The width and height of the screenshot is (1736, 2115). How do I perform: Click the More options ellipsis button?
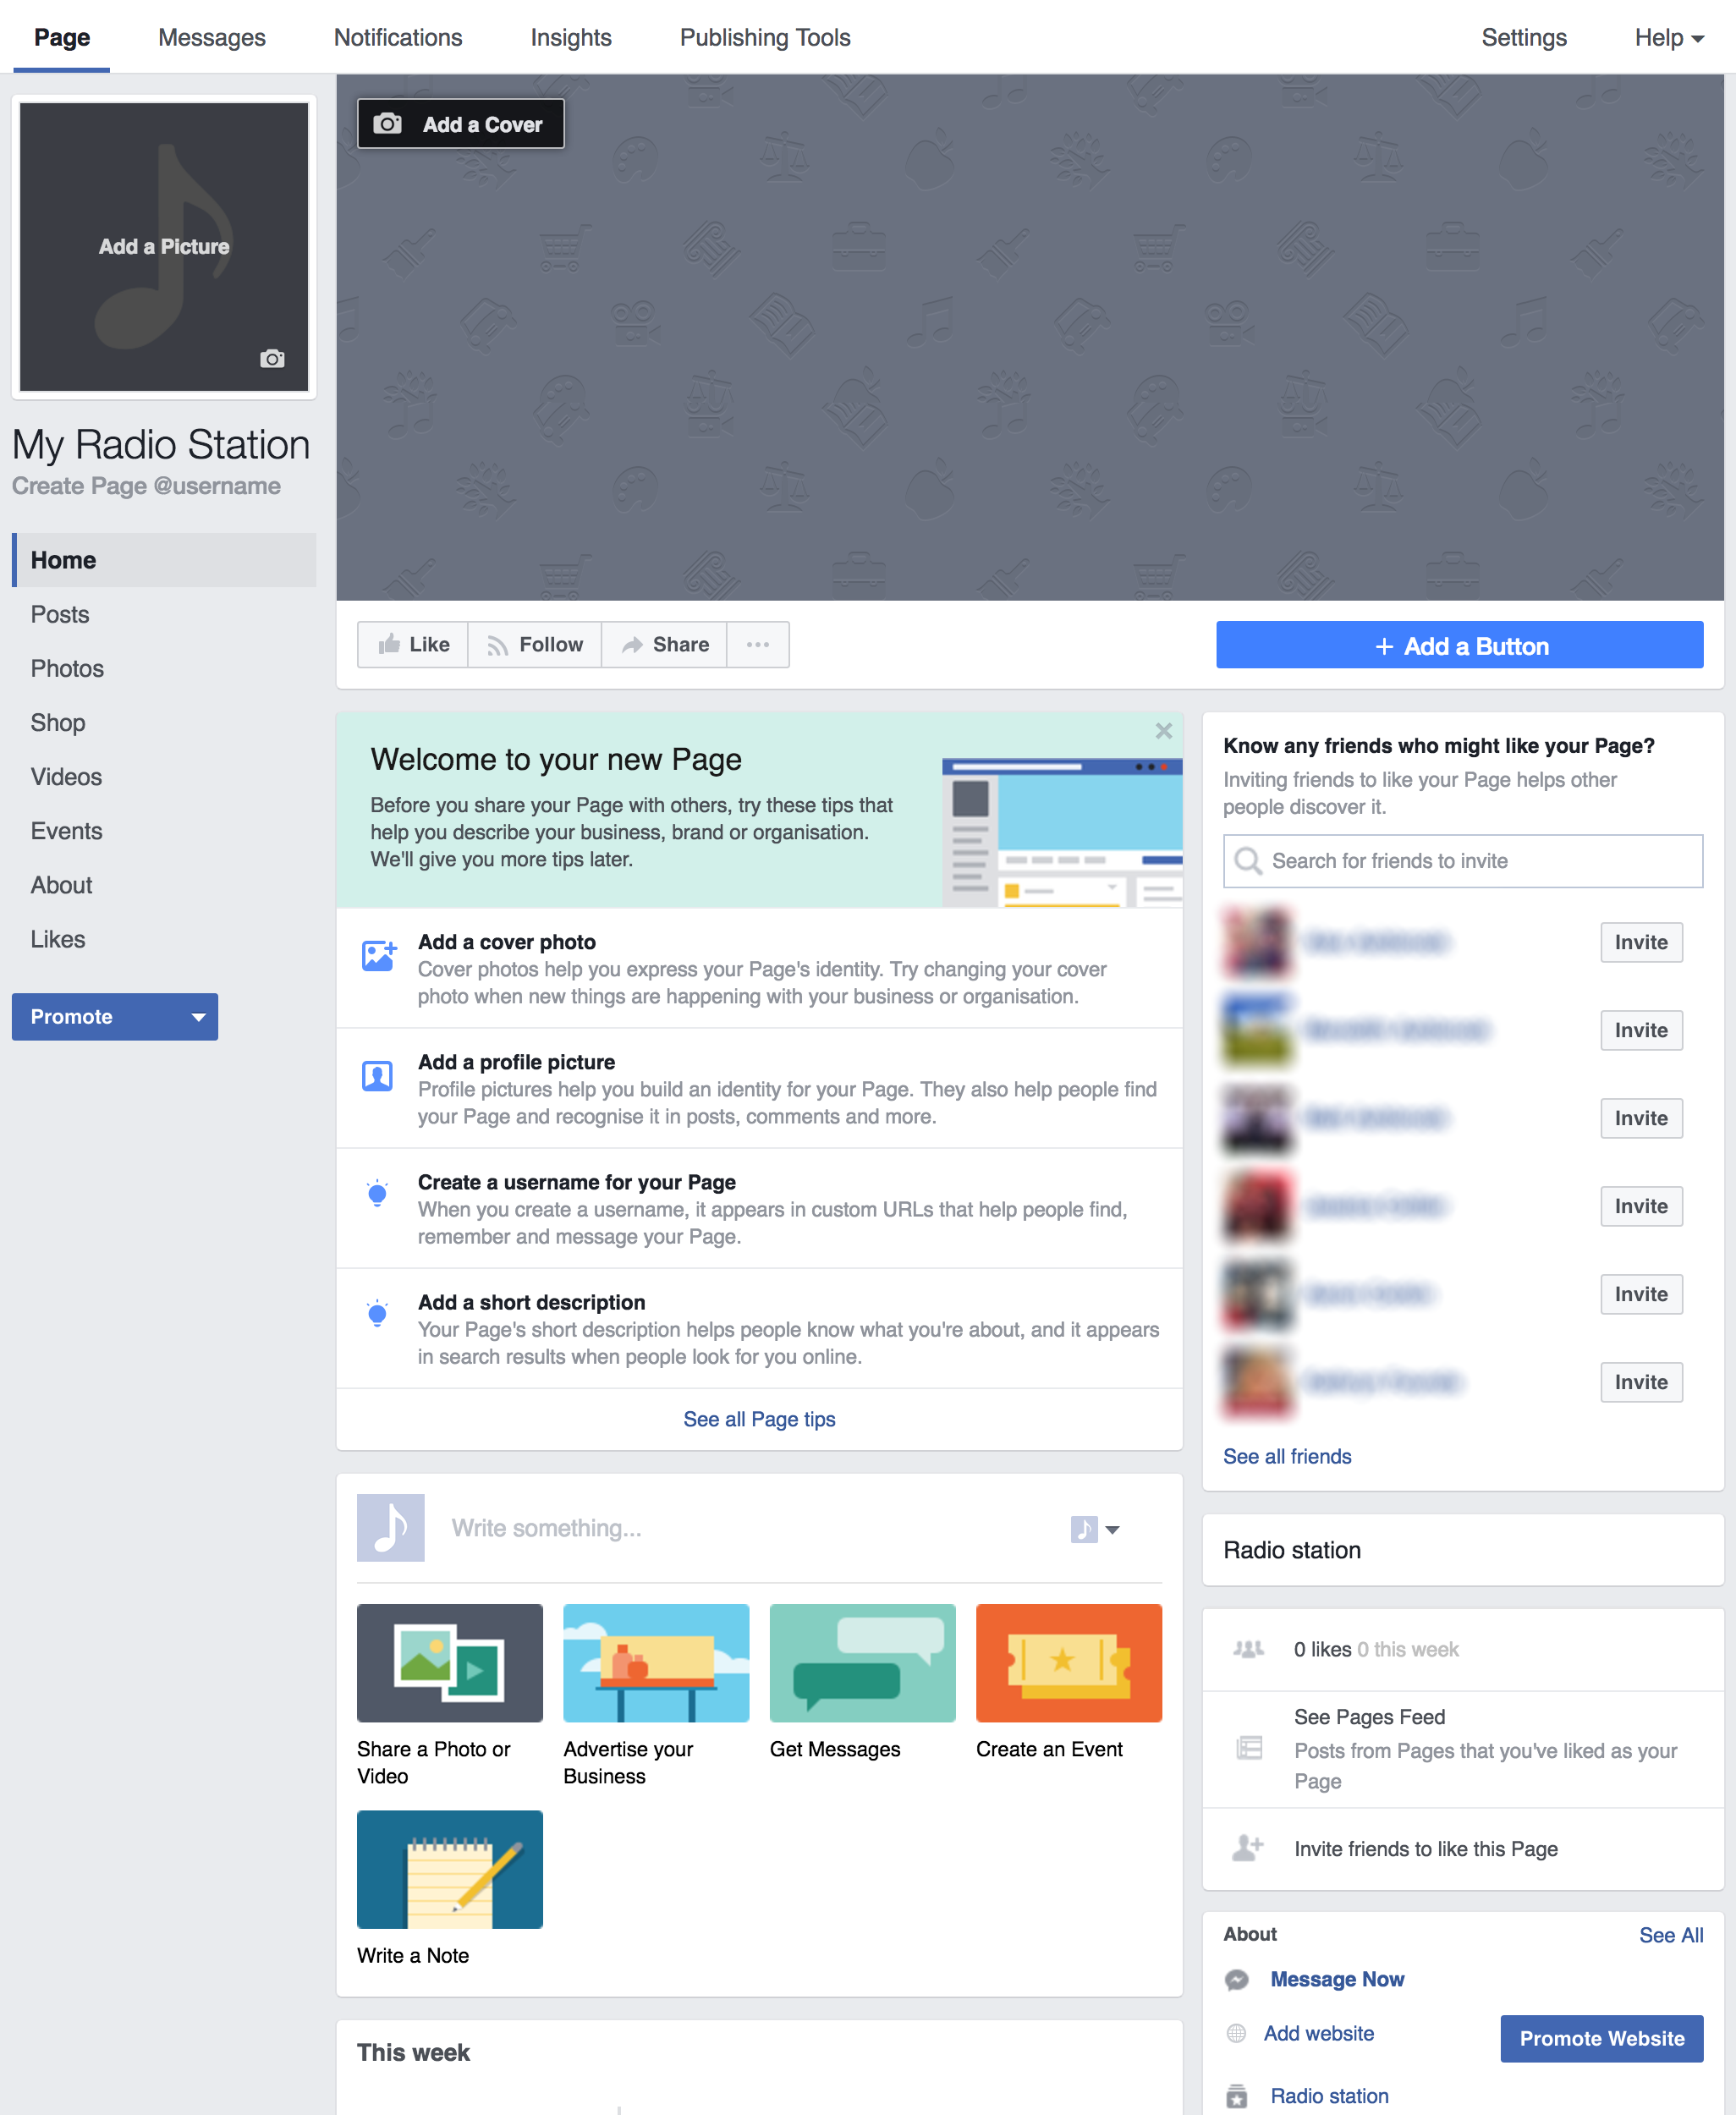click(x=761, y=645)
